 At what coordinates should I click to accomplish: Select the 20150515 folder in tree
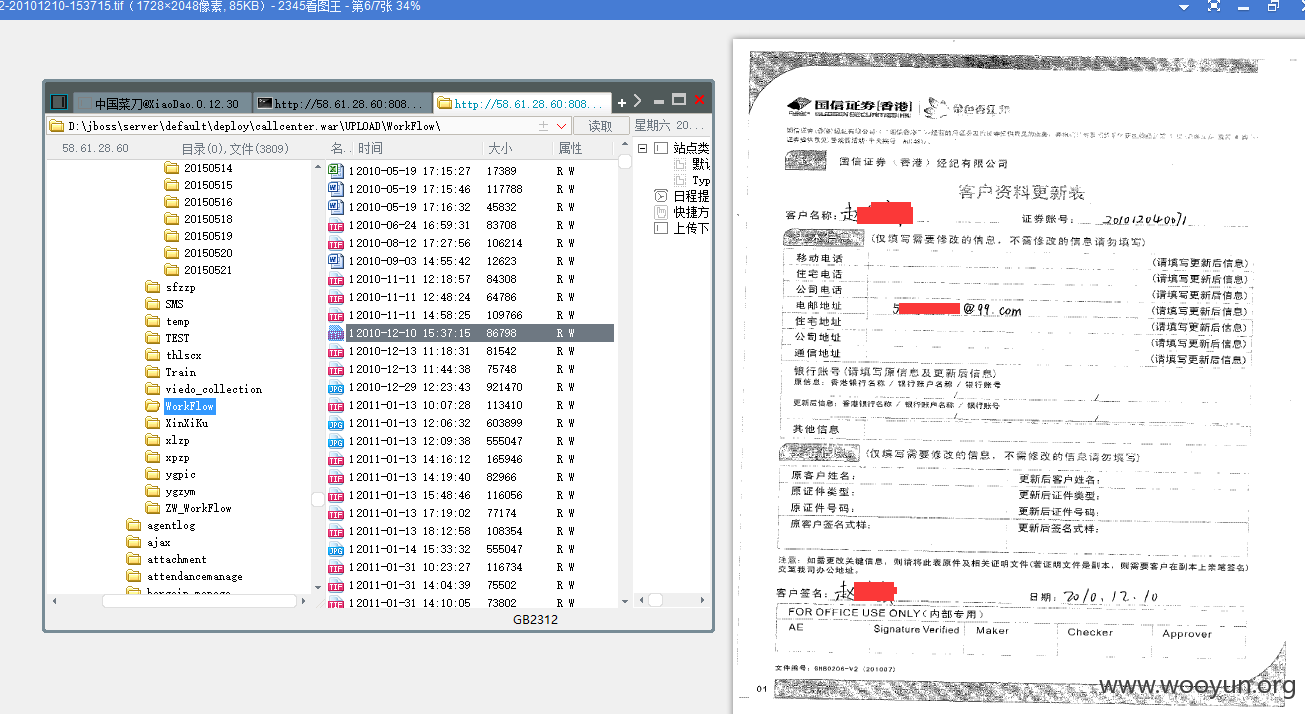point(198,185)
